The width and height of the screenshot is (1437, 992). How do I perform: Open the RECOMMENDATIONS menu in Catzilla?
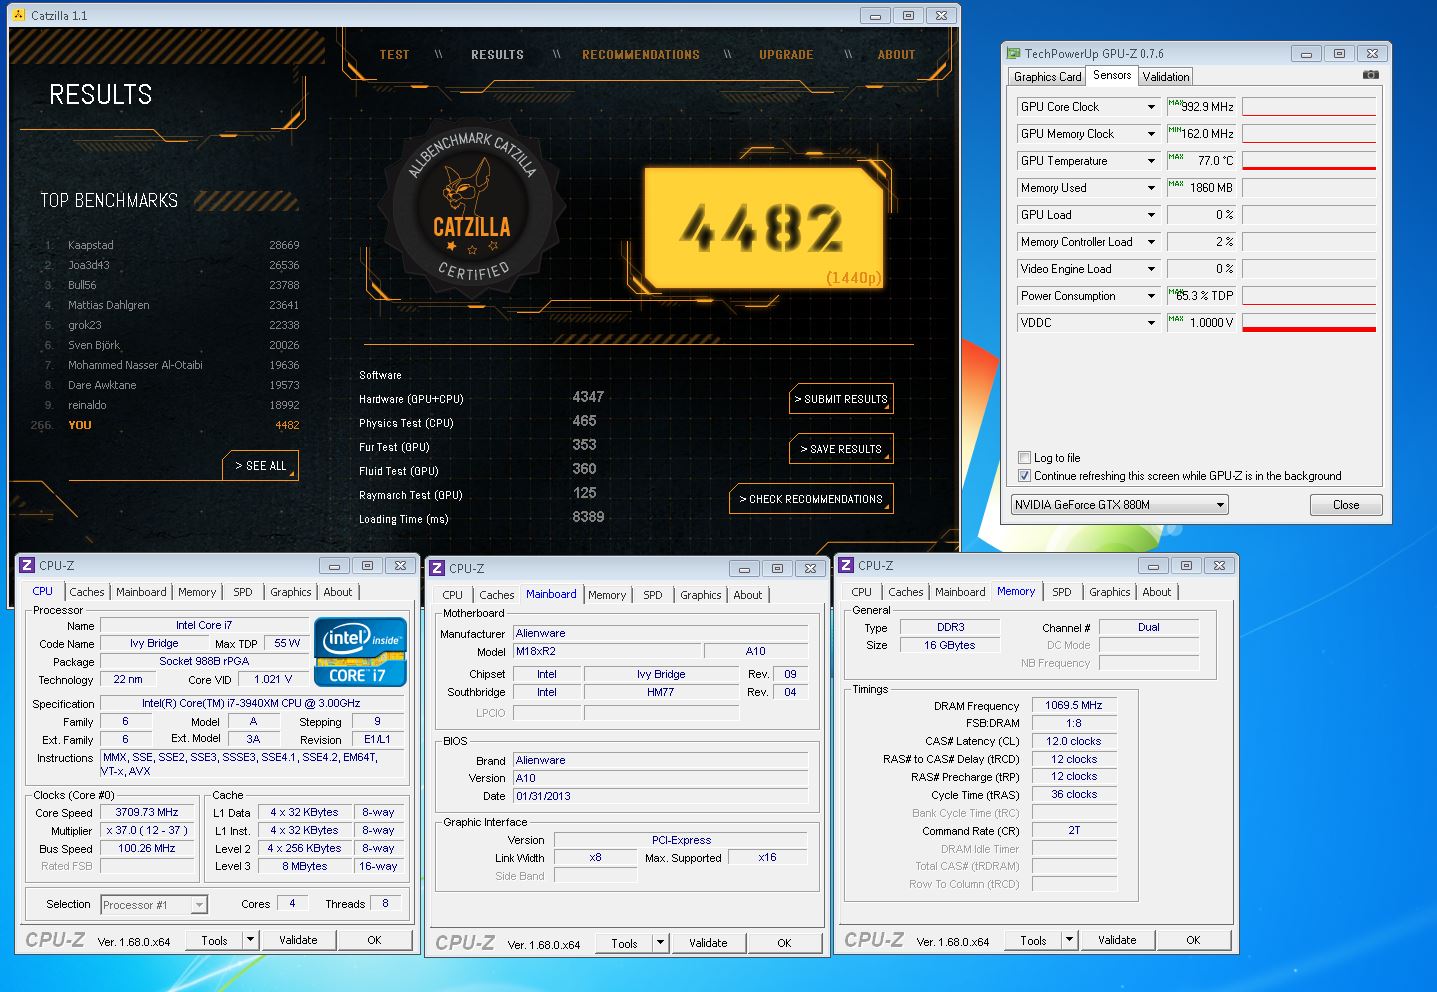coord(641,55)
